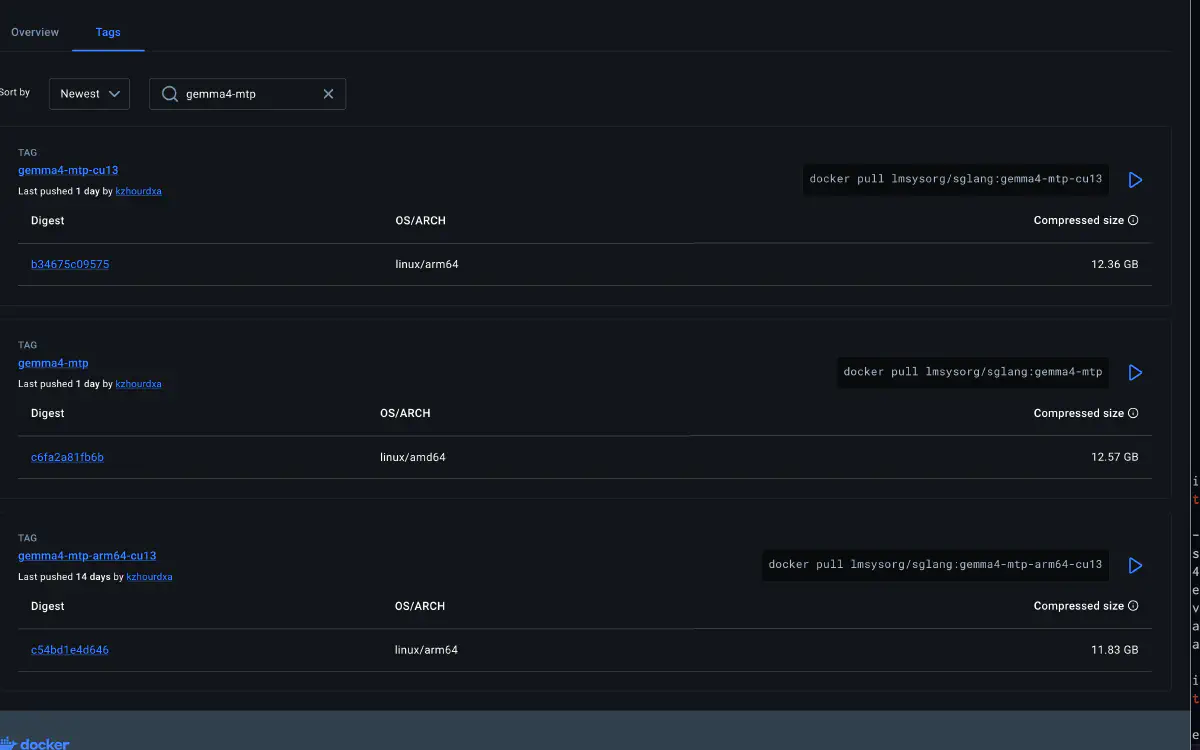Click the 11.83 GB compressed size value
The height and width of the screenshot is (750, 1200).
click(1114, 650)
